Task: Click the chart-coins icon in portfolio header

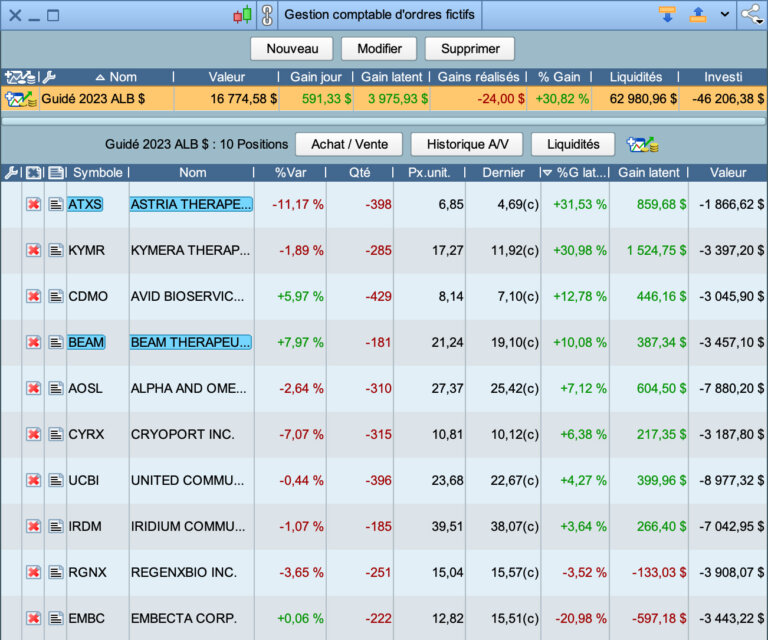Action: tap(21, 77)
